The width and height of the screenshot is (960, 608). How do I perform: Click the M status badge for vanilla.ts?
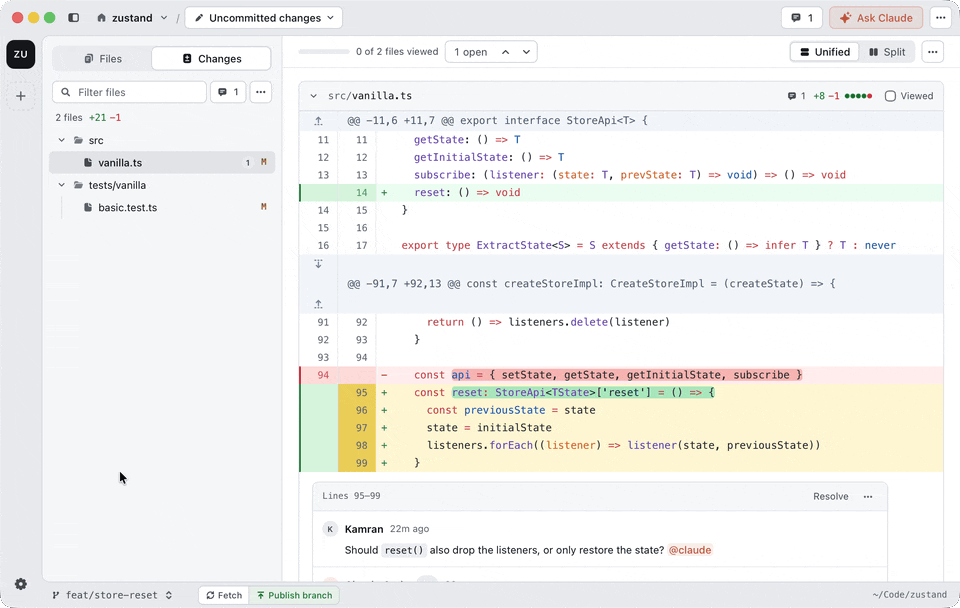coord(264,162)
